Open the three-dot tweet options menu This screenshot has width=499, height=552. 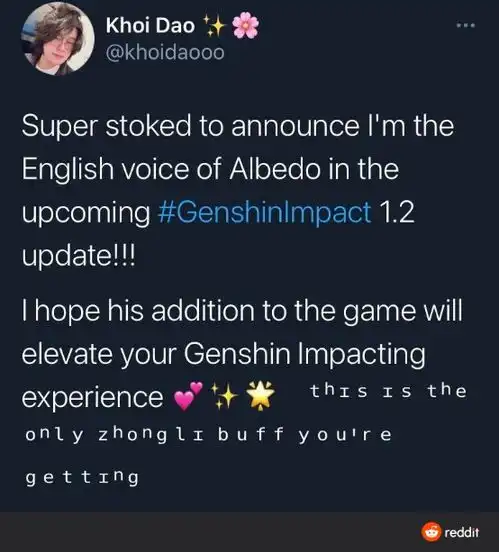(x=466, y=25)
